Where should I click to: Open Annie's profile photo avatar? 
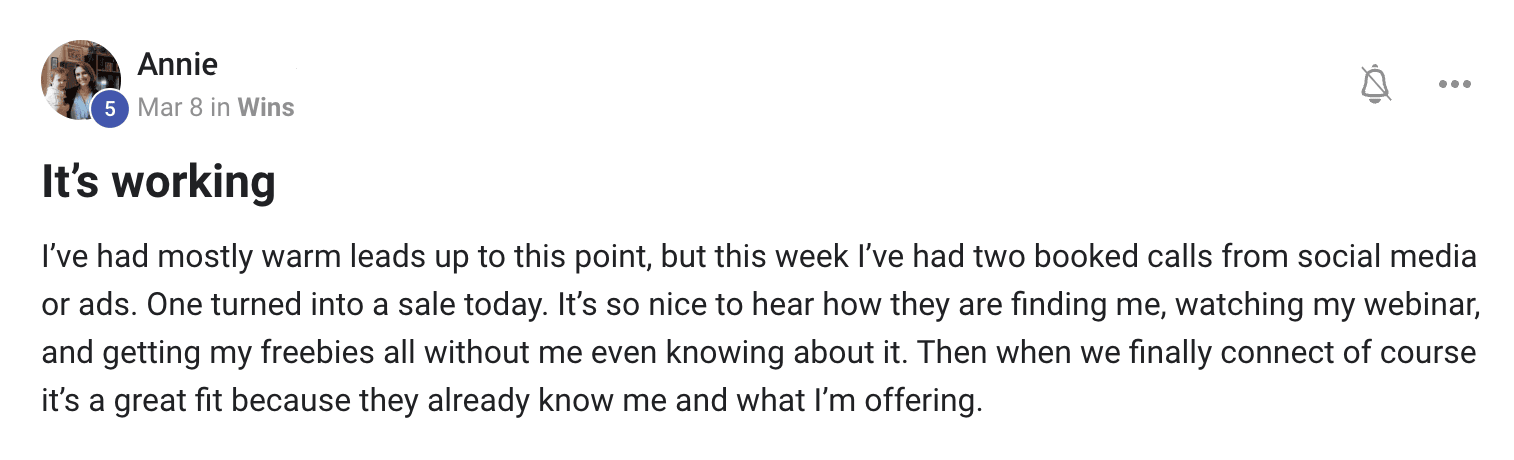point(81,81)
